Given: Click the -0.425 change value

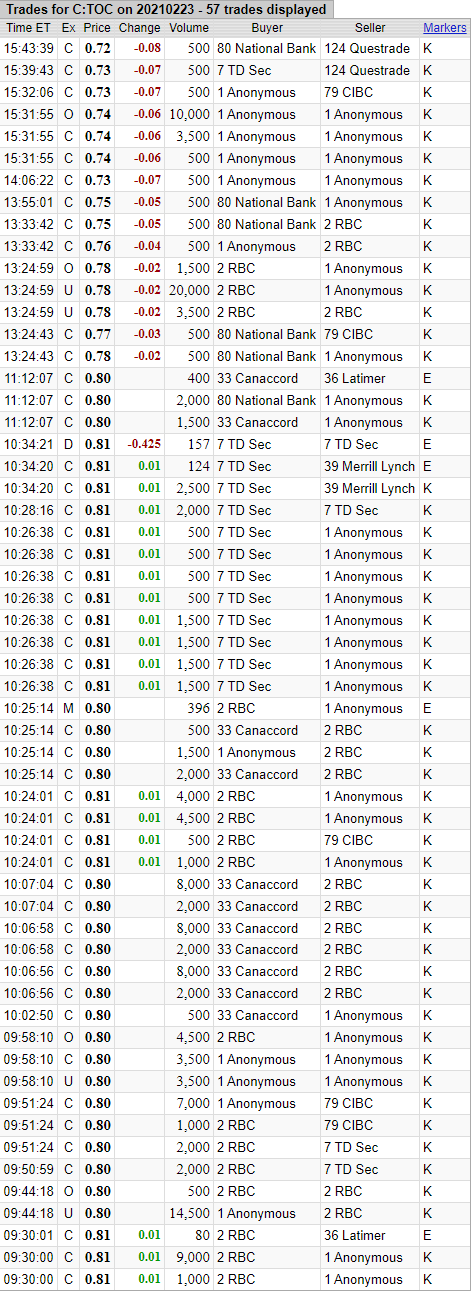Looking at the screenshot, I should (x=139, y=444).
